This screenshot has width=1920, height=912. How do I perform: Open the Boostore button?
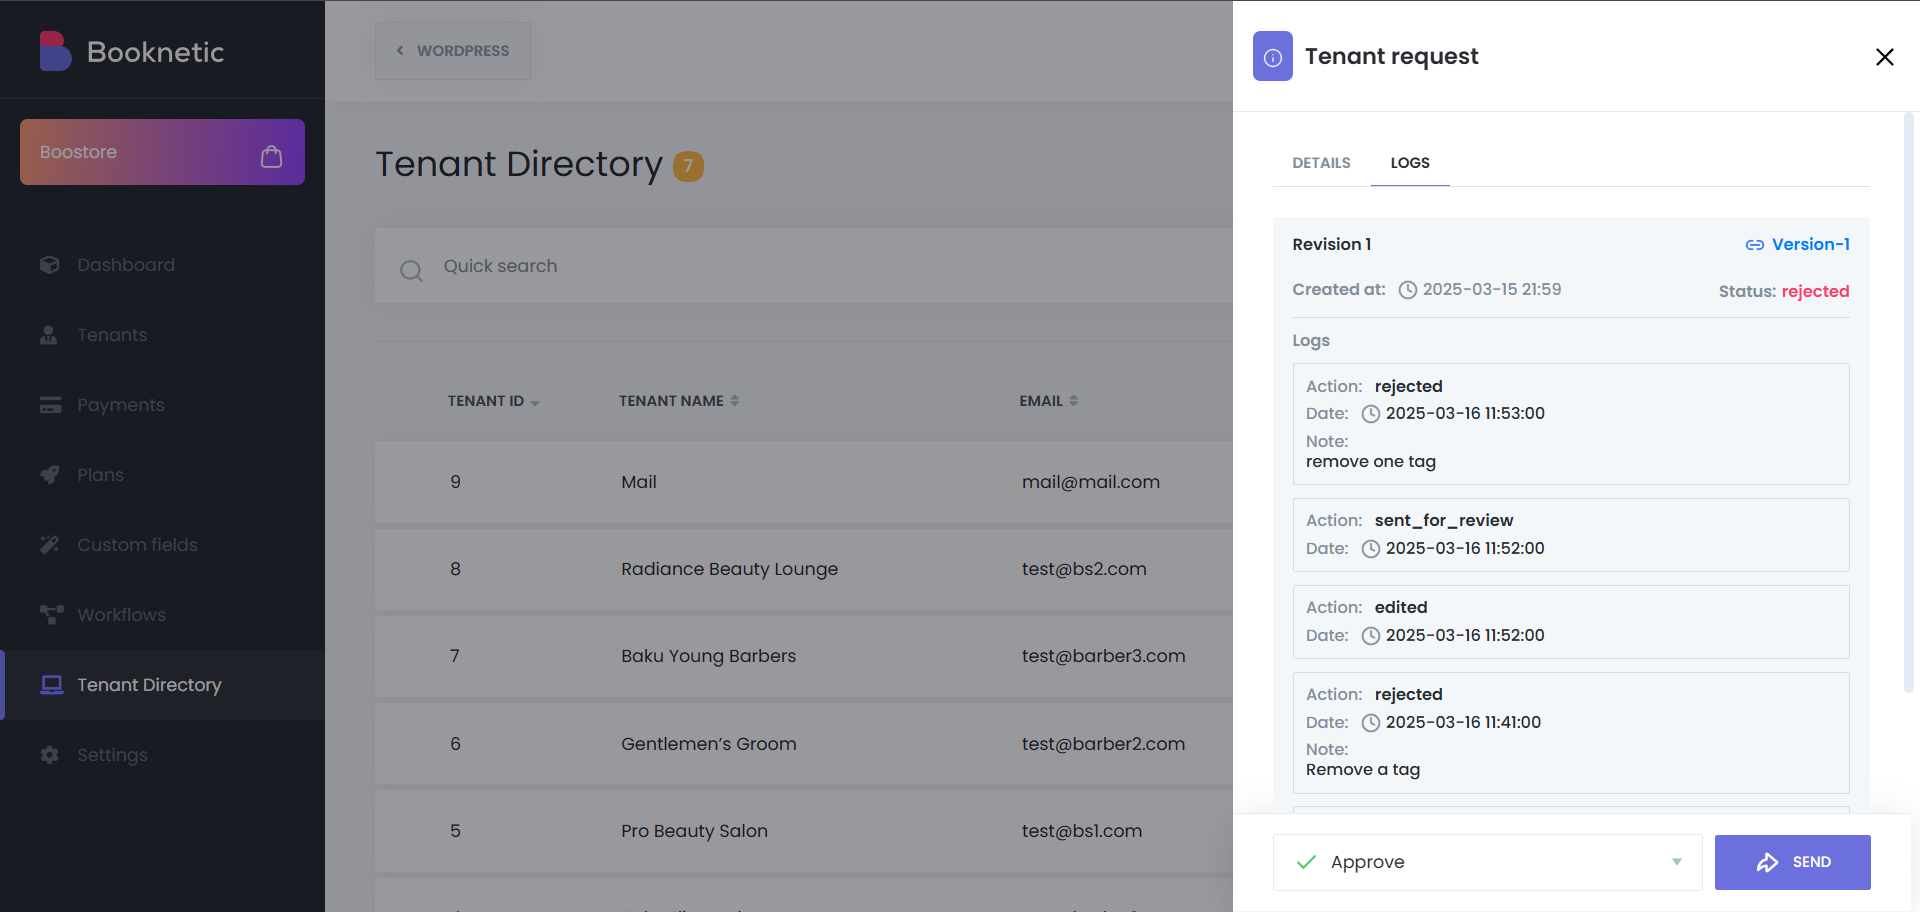tap(162, 152)
